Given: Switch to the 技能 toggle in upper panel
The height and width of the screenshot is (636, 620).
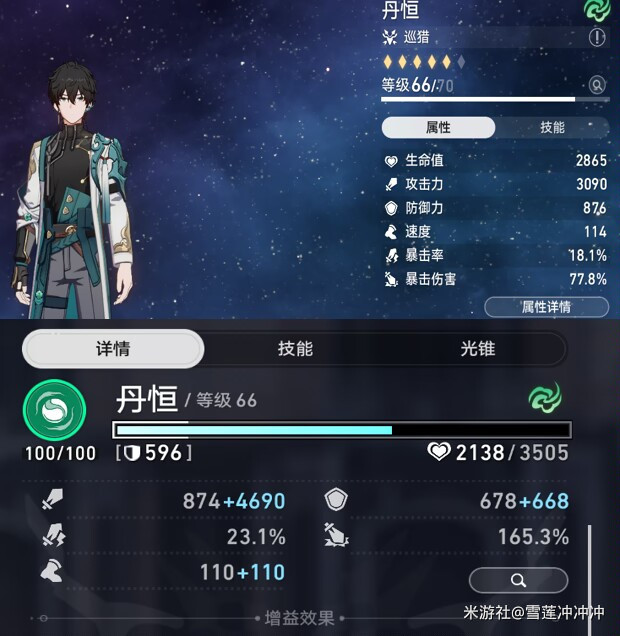Looking at the screenshot, I should [552, 127].
